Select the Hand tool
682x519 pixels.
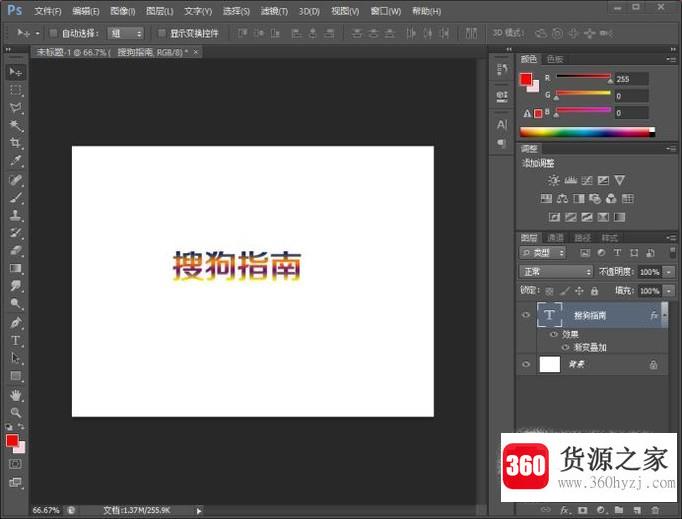pos(16,395)
